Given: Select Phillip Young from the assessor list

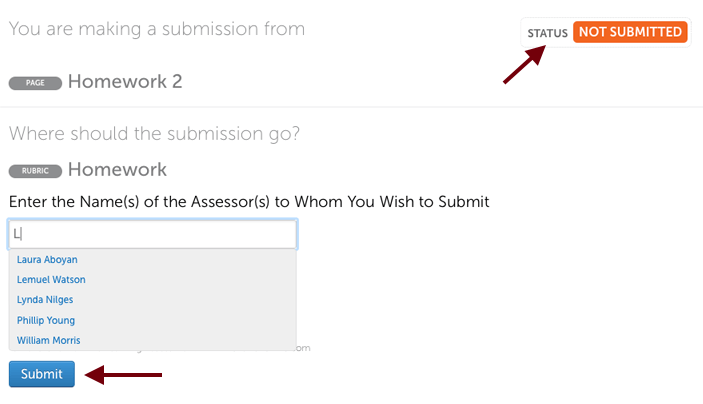Looking at the screenshot, I should coord(46,321).
